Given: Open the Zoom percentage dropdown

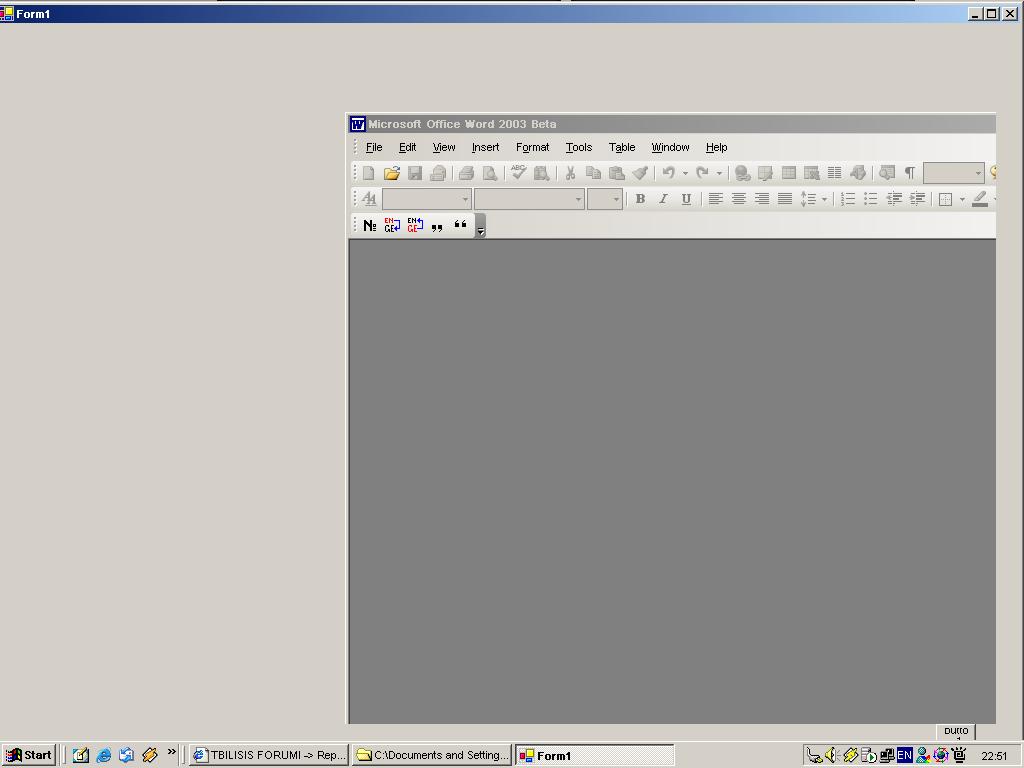Looking at the screenshot, I should point(978,173).
